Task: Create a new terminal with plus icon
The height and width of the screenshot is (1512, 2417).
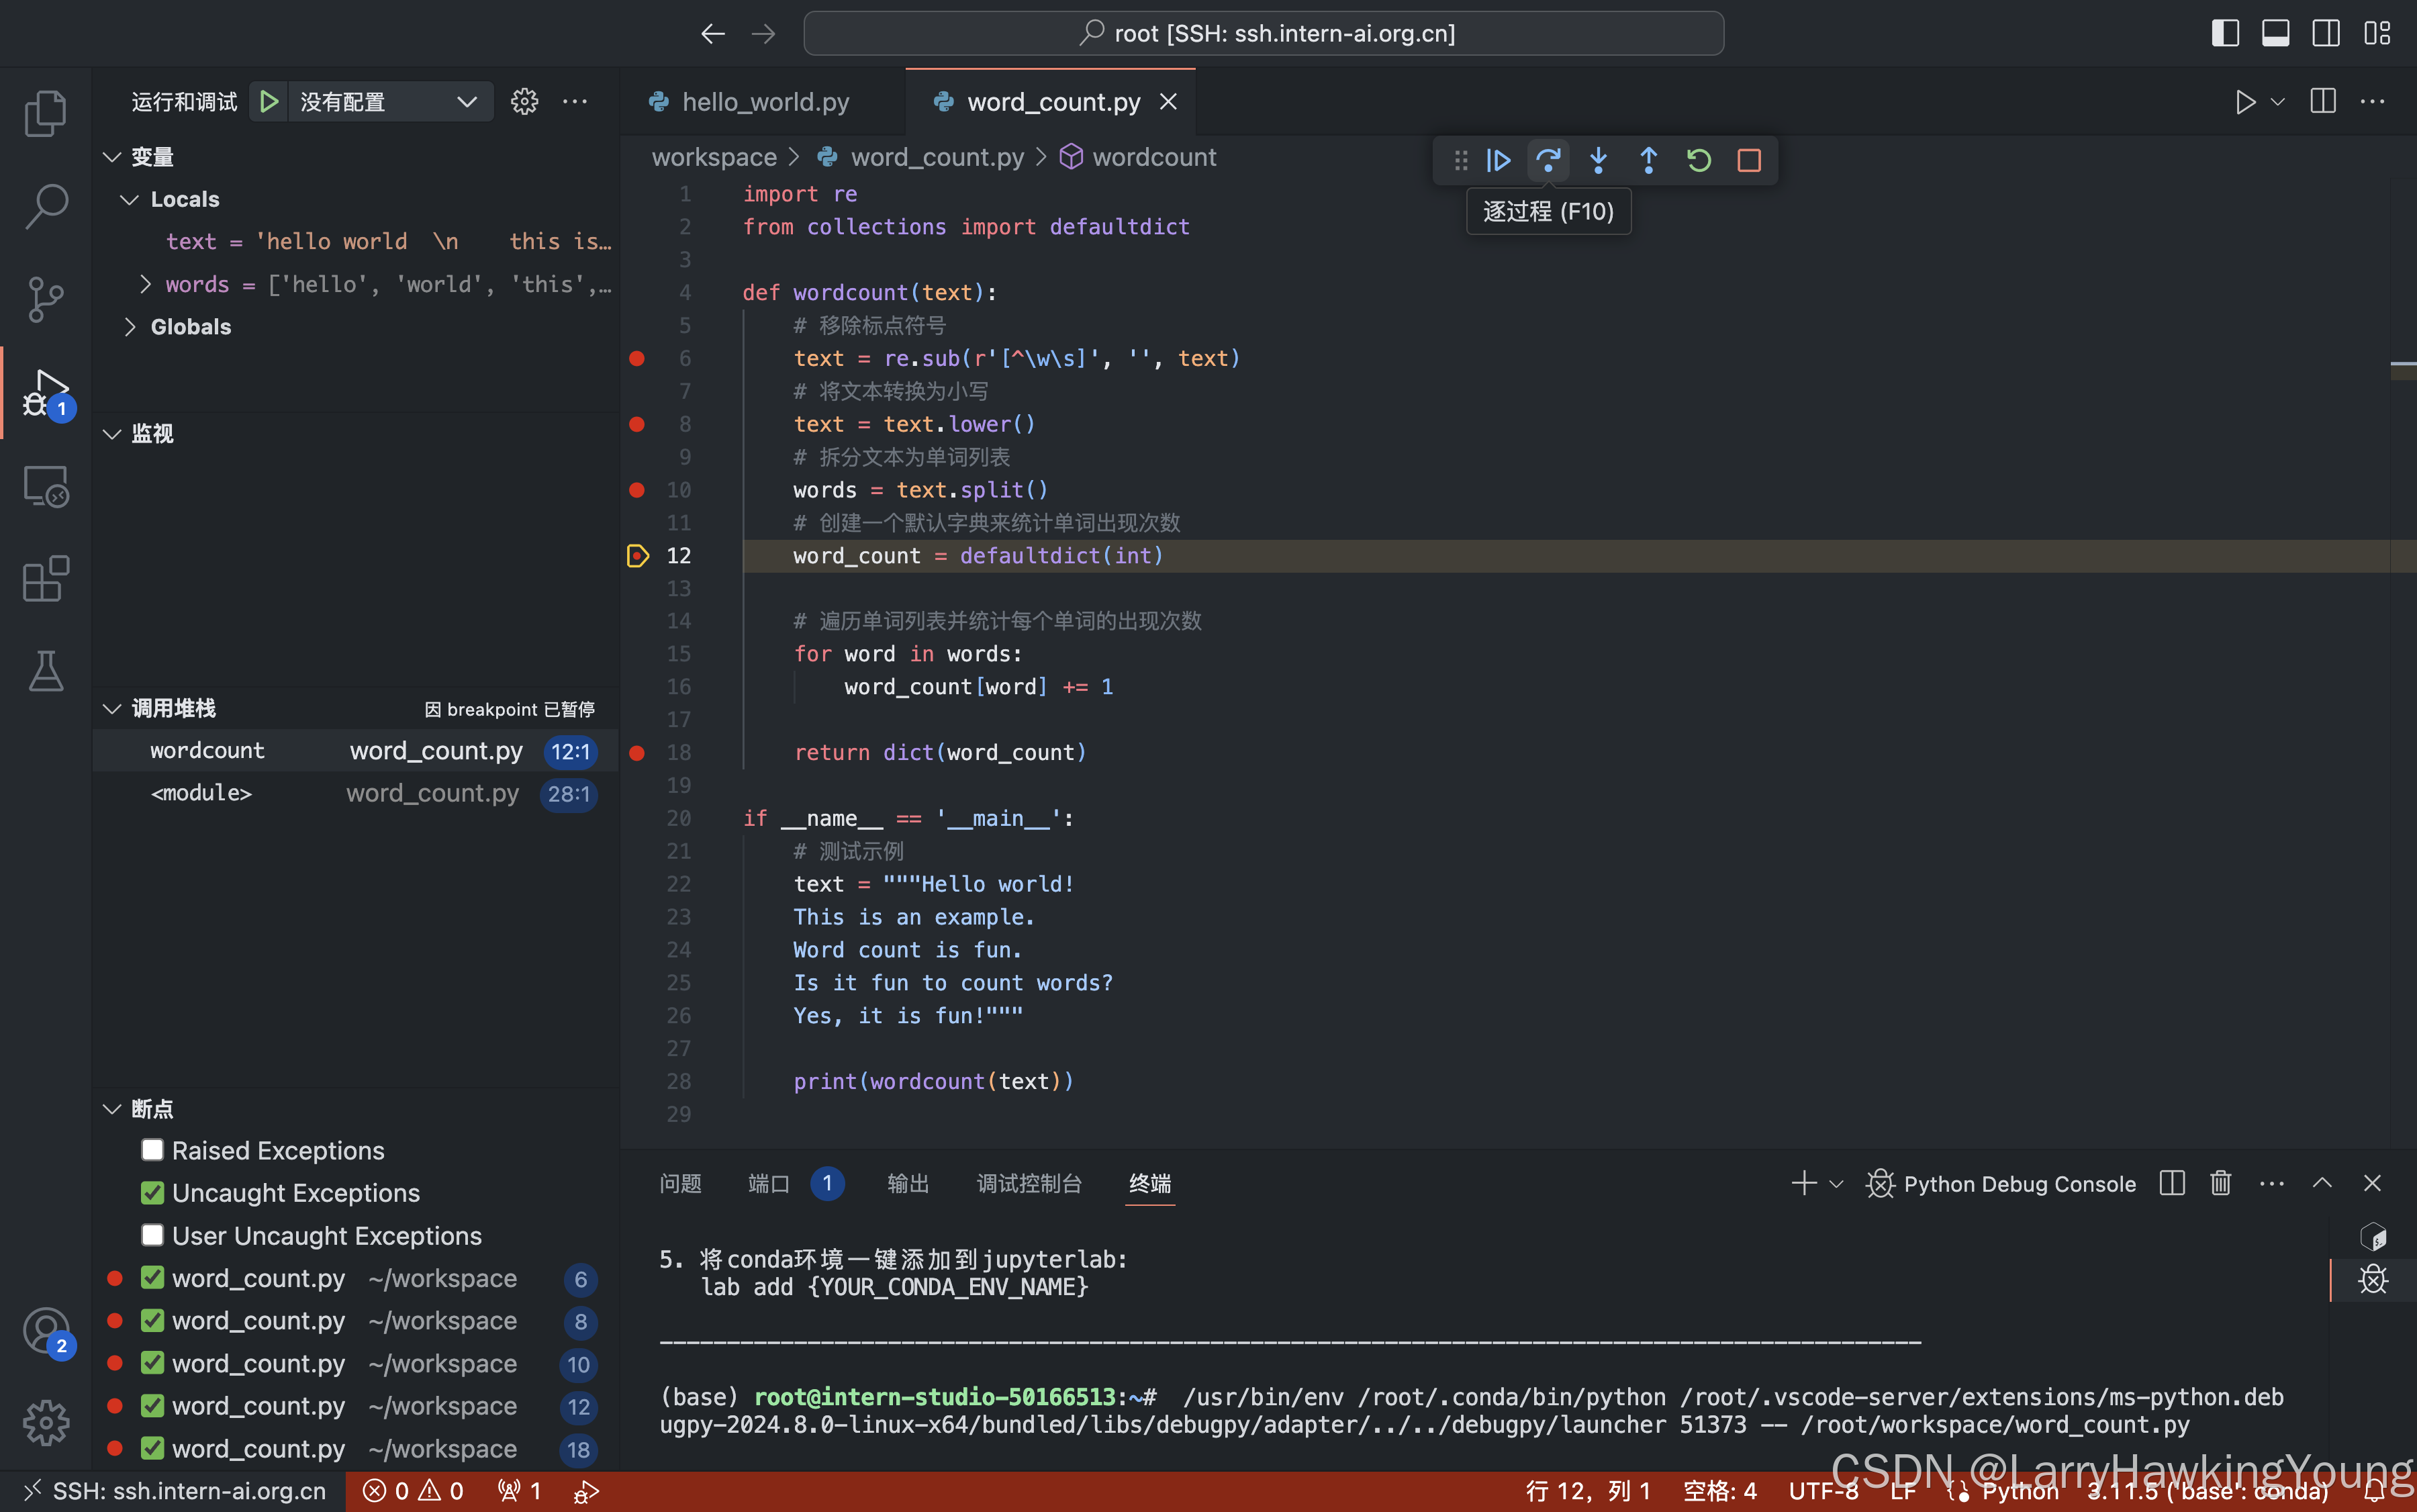Action: point(1803,1183)
